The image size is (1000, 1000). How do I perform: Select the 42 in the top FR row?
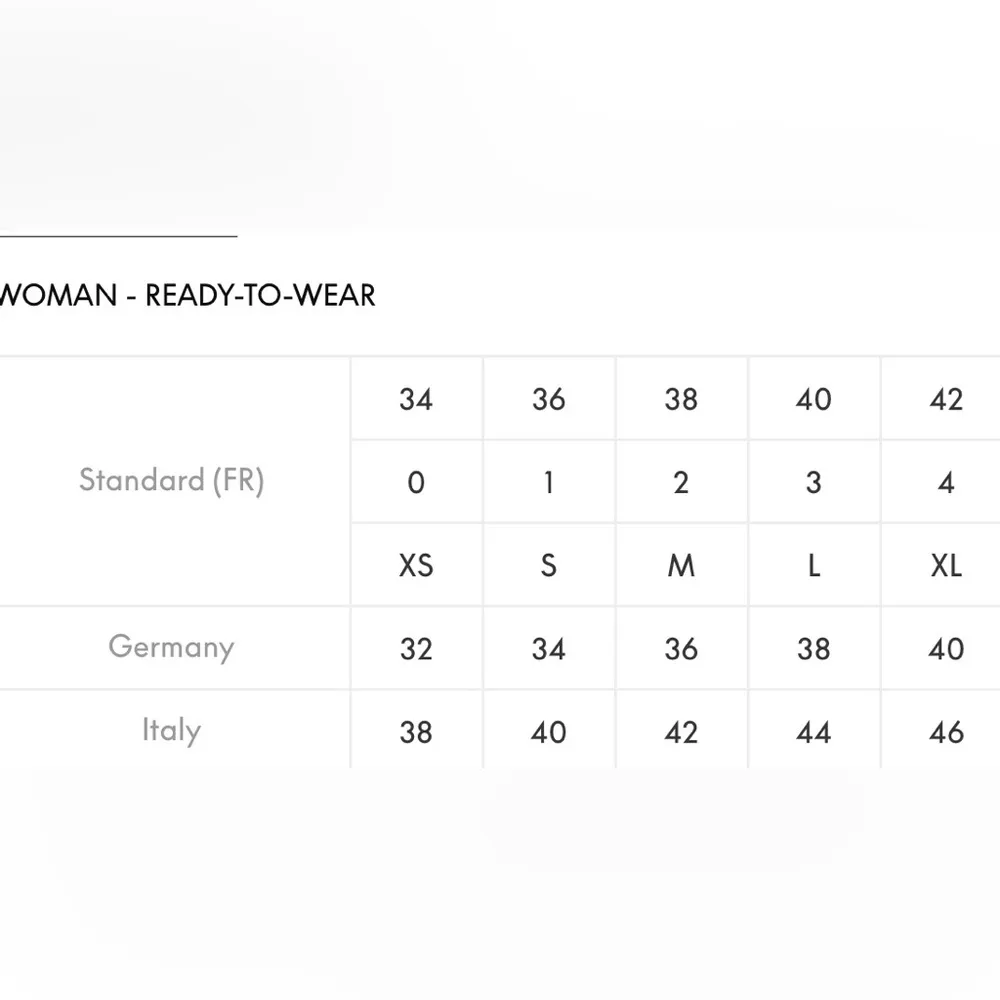point(946,400)
